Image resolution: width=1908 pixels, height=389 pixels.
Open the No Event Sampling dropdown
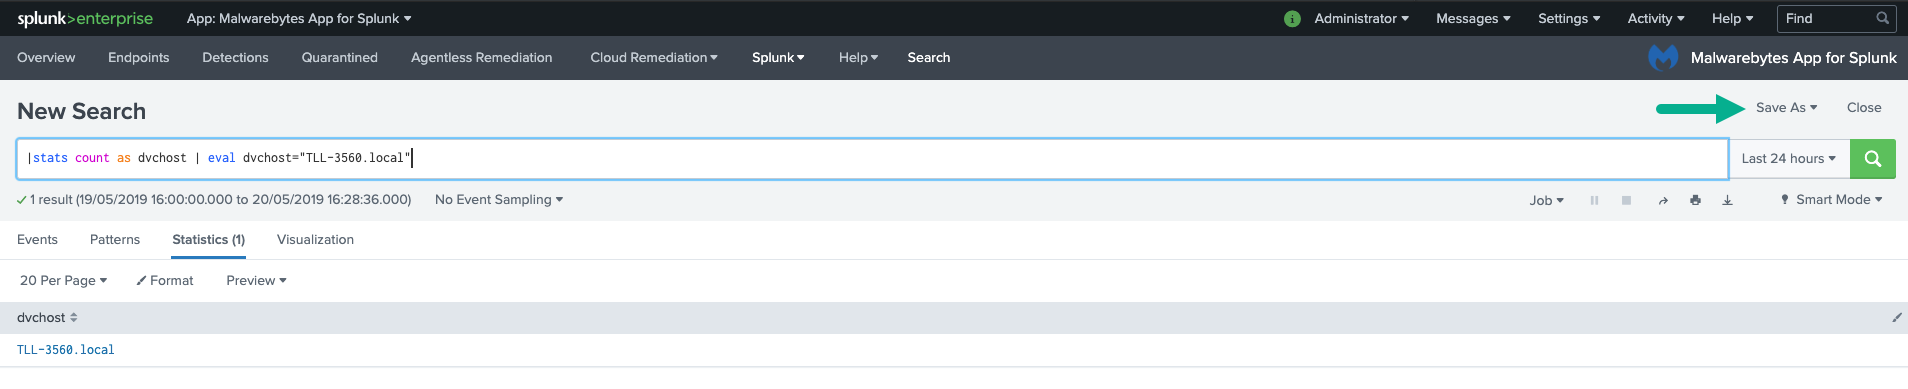(499, 200)
